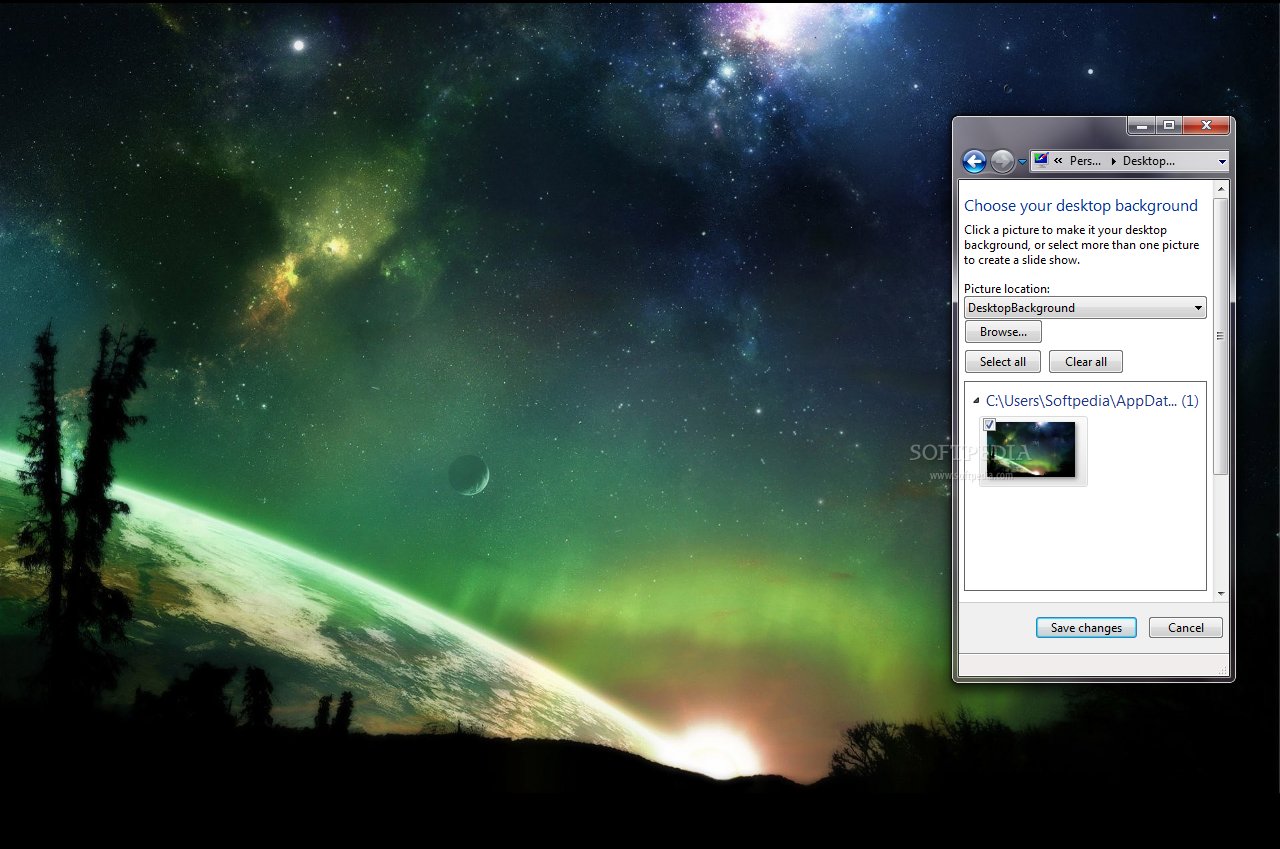Screen dimensions: 1280x849
Task: Click the greyed Forward arrow button
Action: [1002, 161]
